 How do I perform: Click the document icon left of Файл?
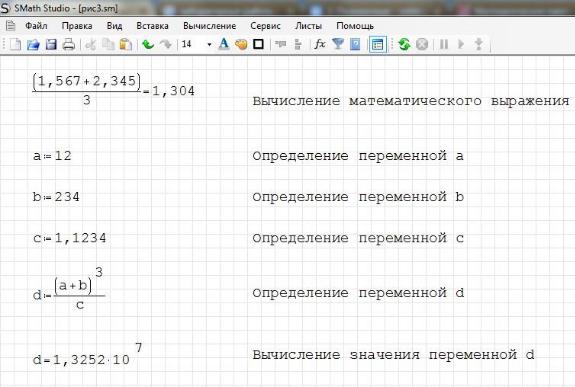tap(11, 26)
